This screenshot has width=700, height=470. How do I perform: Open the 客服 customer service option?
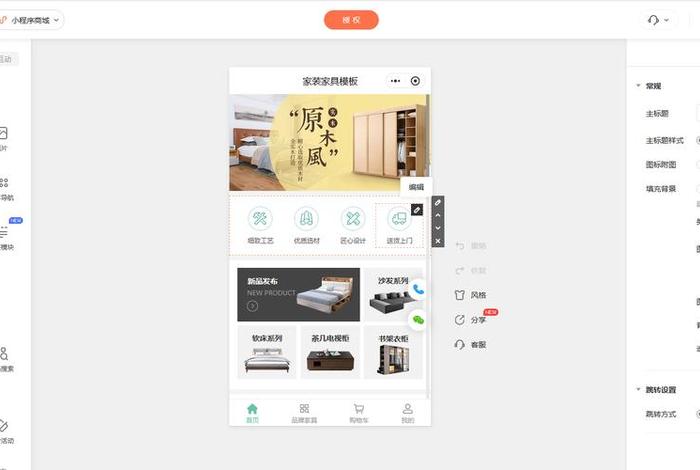[x=471, y=345]
